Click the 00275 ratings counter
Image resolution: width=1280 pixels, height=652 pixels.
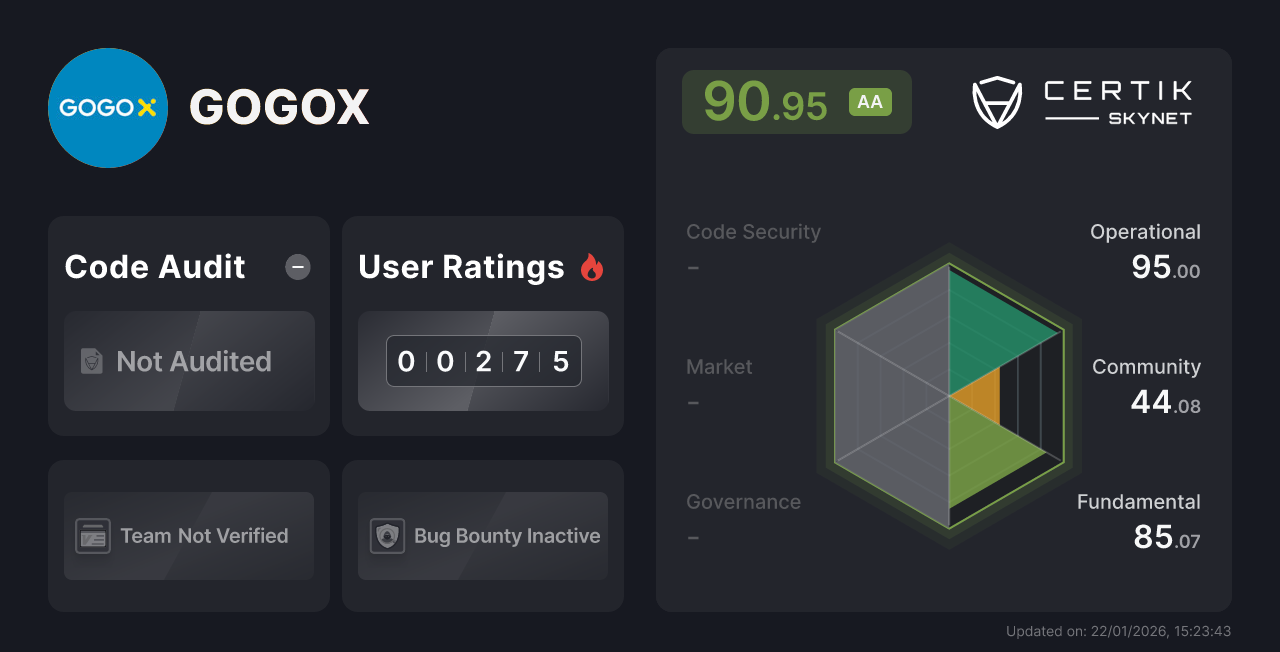click(x=483, y=361)
